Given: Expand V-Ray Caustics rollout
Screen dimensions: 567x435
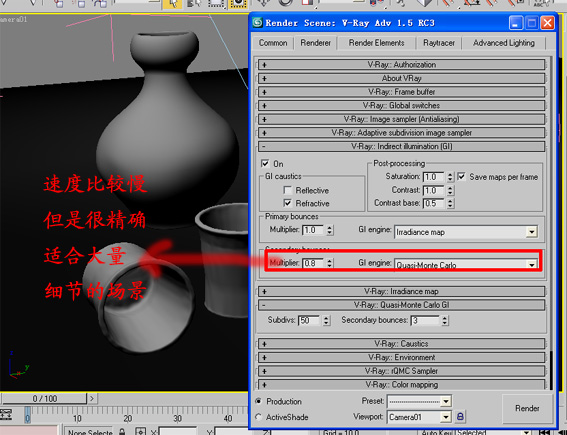Looking at the screenshot, I should click(401, 344).
